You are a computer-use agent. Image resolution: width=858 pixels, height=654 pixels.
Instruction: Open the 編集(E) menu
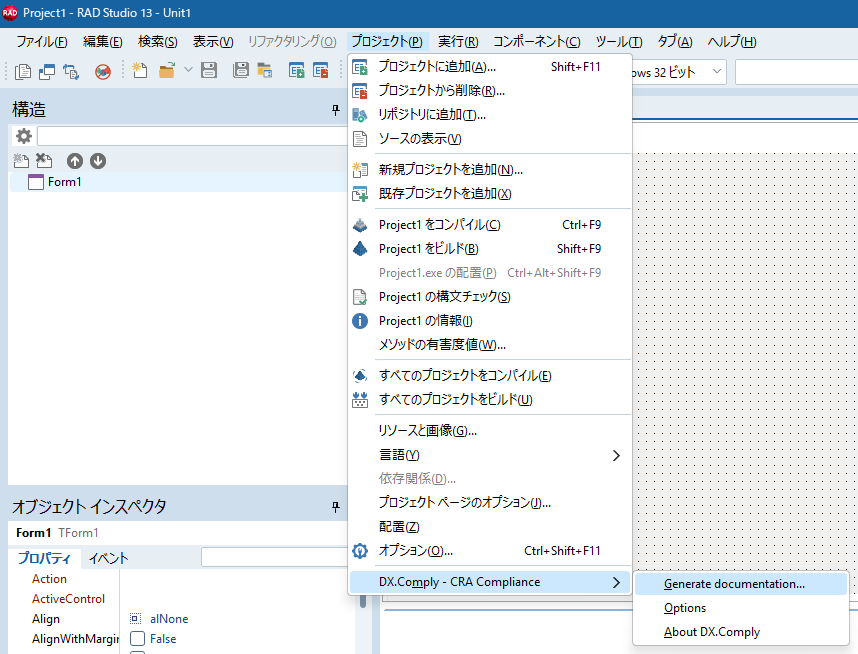(102, 42)
